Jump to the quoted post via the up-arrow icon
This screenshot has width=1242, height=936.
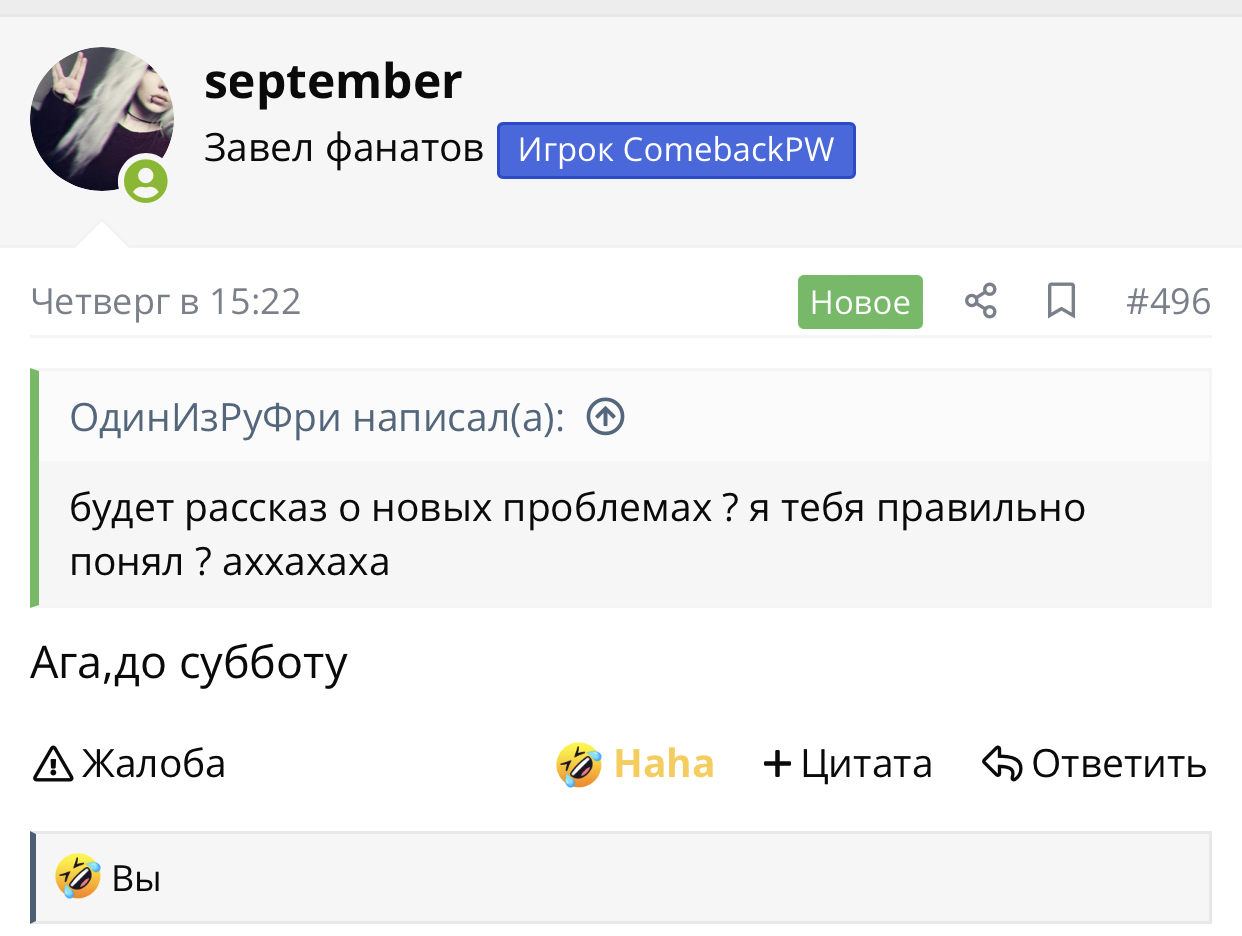coord(605,417)
